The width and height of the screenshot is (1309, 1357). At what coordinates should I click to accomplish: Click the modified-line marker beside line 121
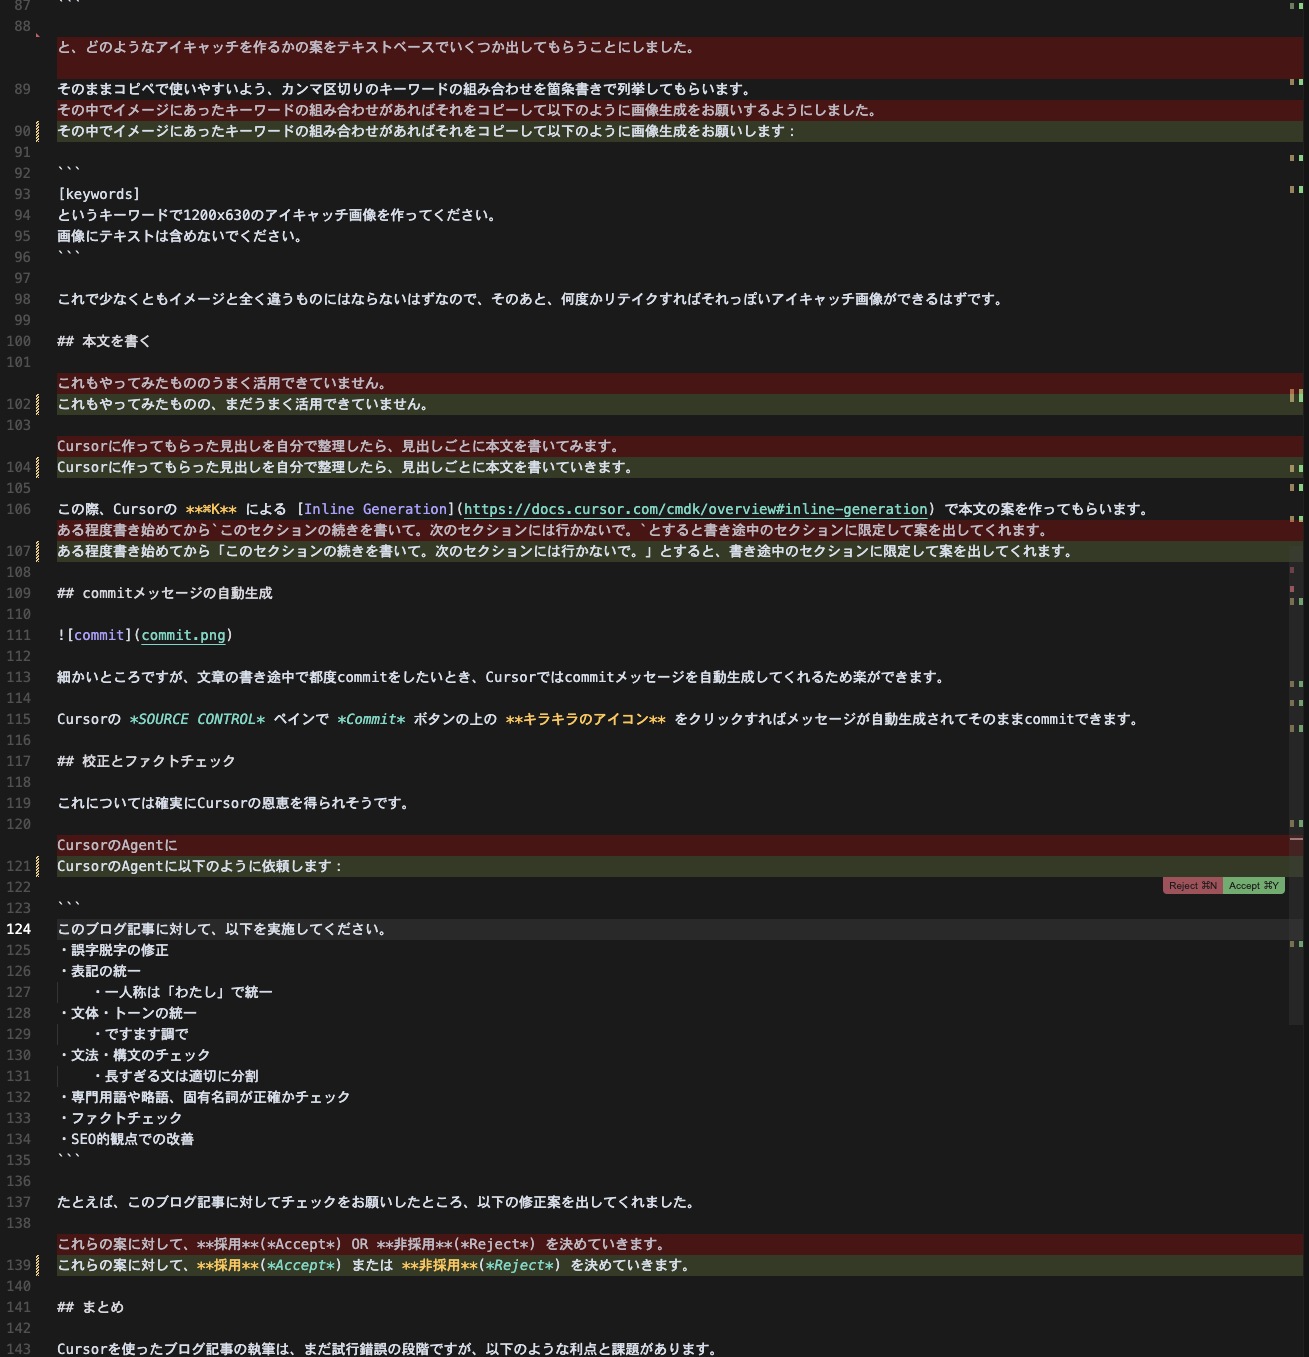[x=38, y=866]
